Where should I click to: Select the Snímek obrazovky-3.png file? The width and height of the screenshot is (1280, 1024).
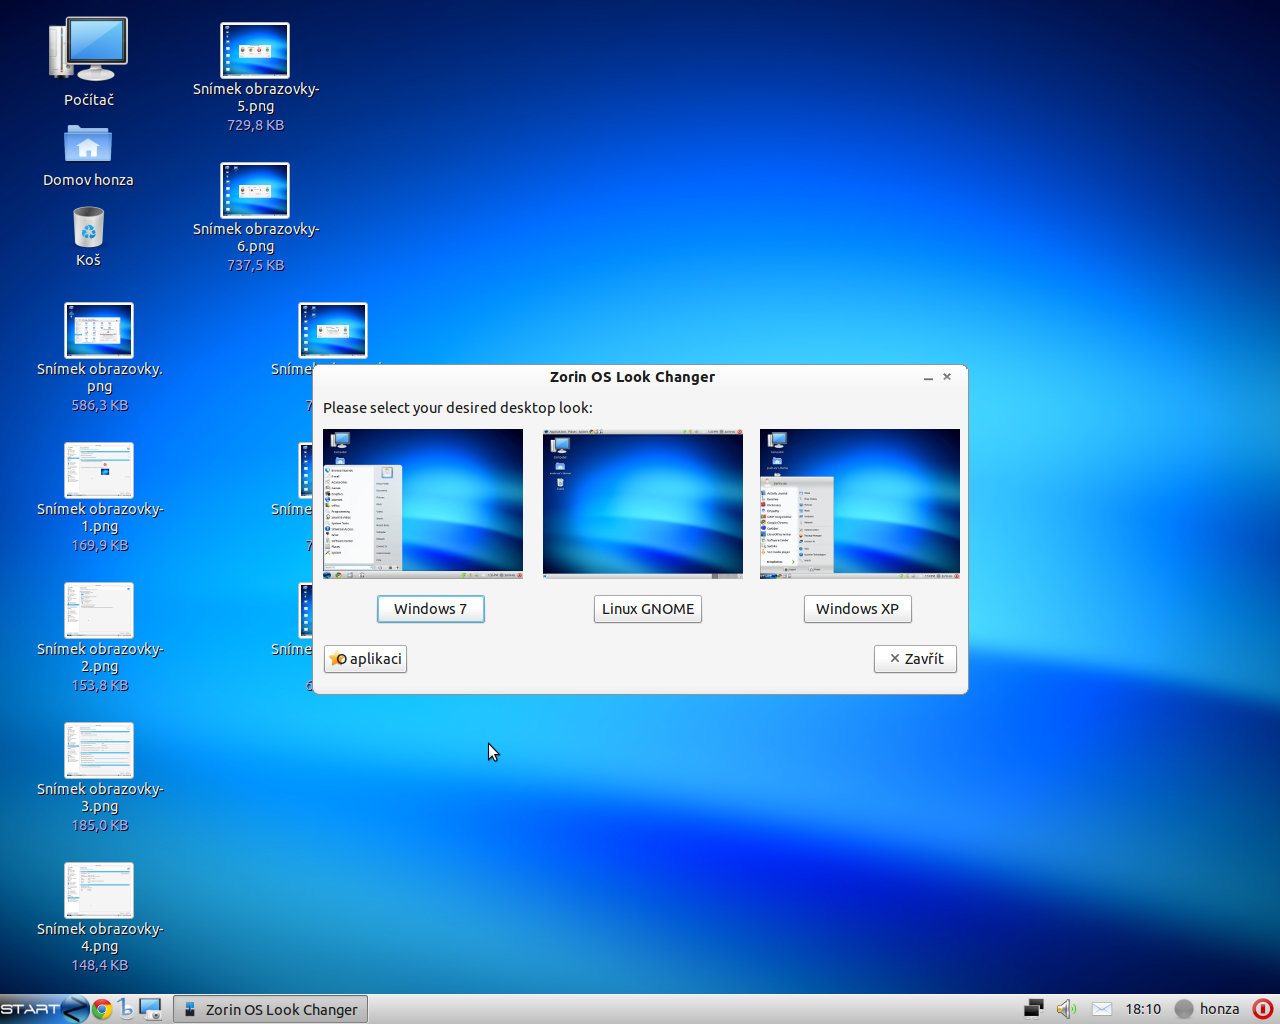tap(99, 750)
